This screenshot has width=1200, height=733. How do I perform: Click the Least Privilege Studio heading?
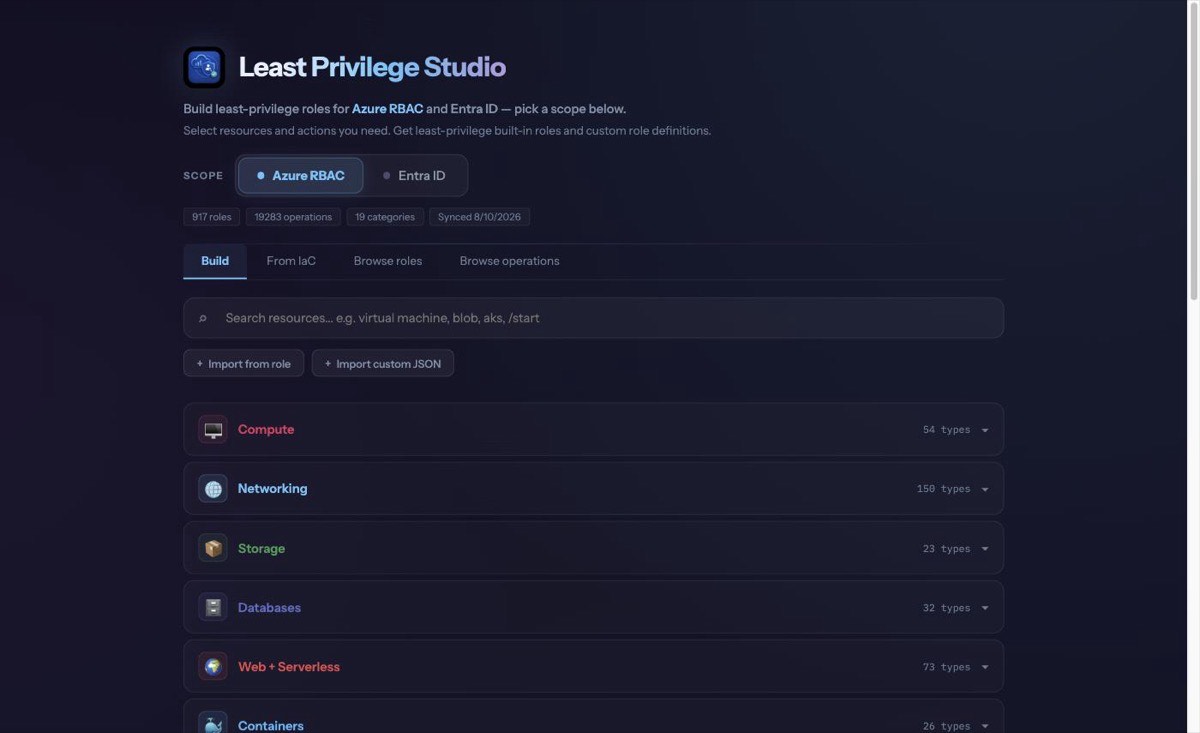click(372, 67)
